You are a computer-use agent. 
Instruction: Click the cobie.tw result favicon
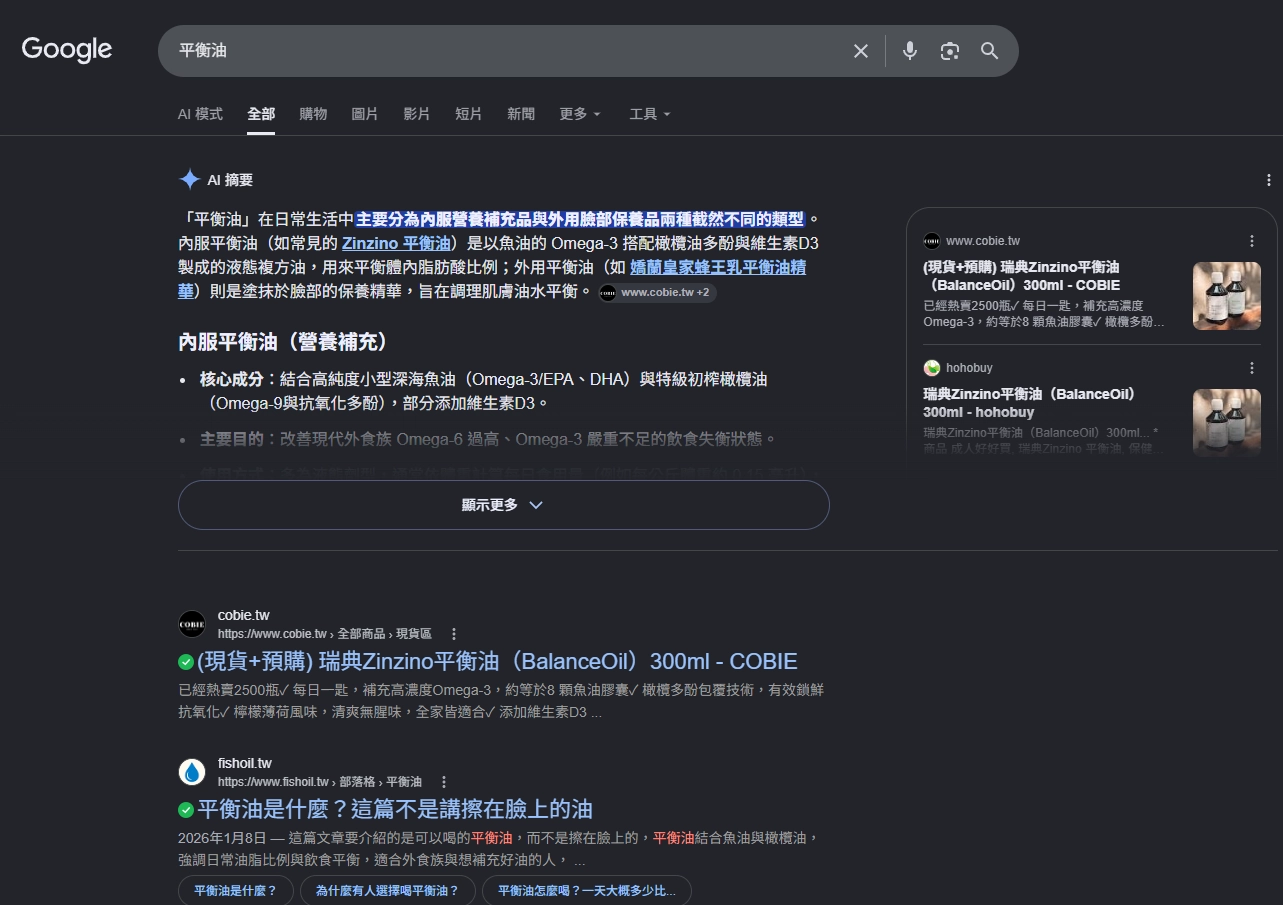pyautogui.click(x=192, y=624)
